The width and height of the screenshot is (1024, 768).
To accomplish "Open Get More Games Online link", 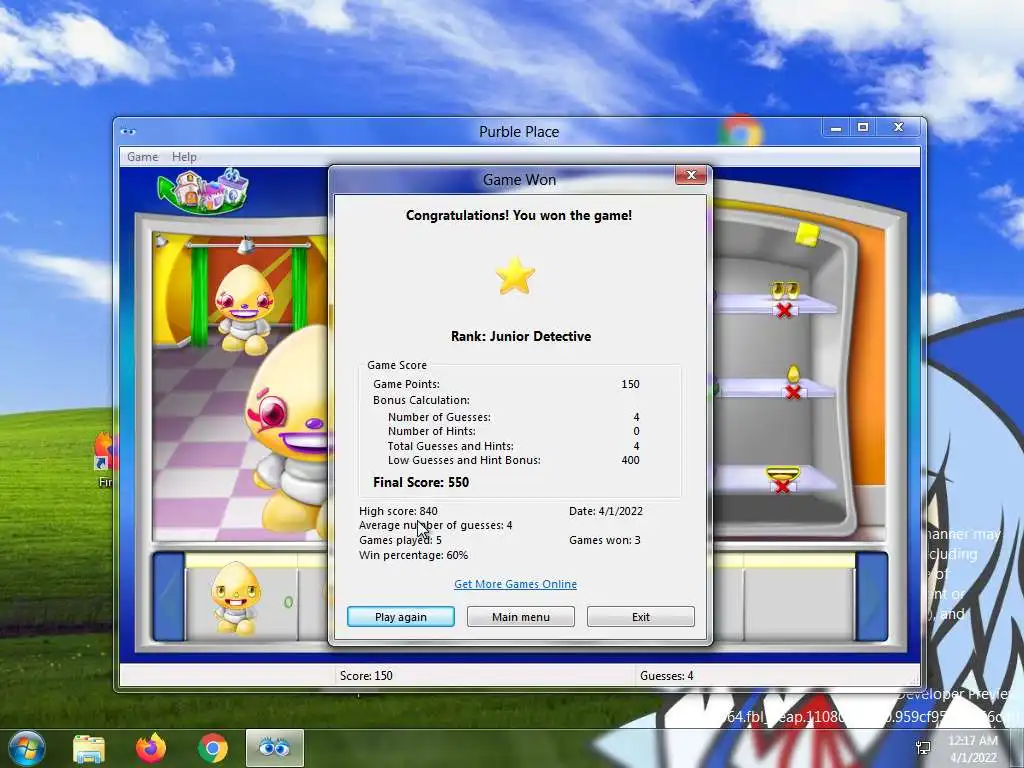I will click(x=515, y=584).
